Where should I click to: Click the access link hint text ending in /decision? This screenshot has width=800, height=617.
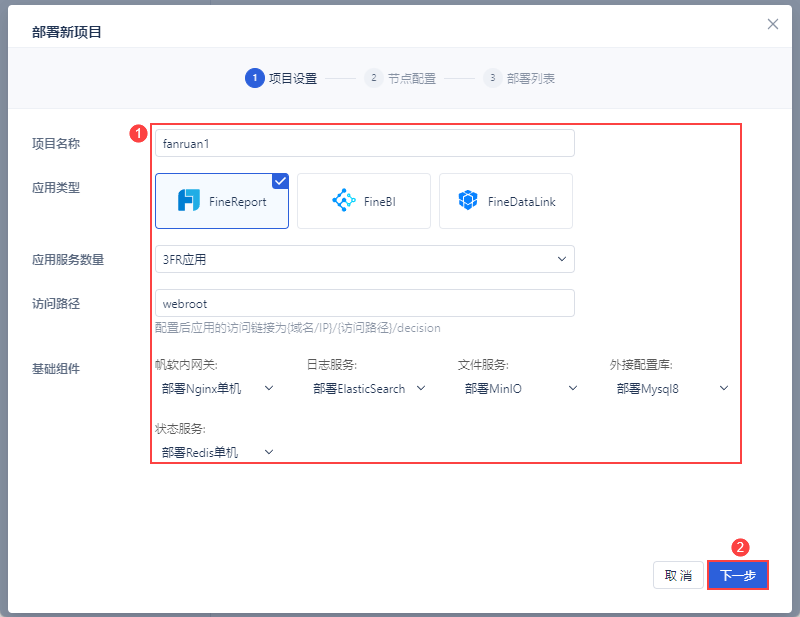point(297,328)
